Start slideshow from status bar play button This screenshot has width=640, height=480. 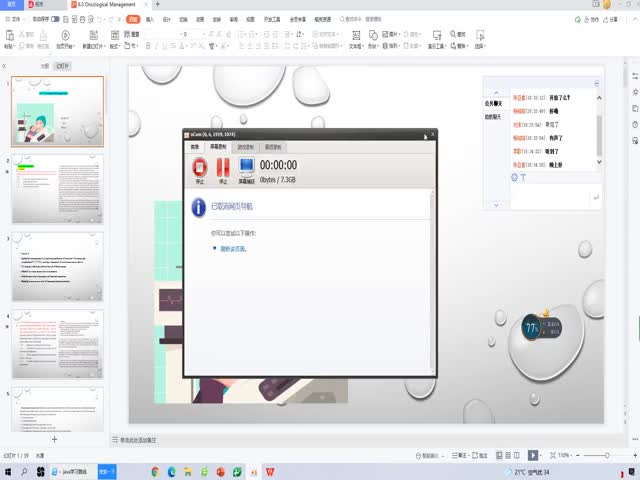[533, 455]
